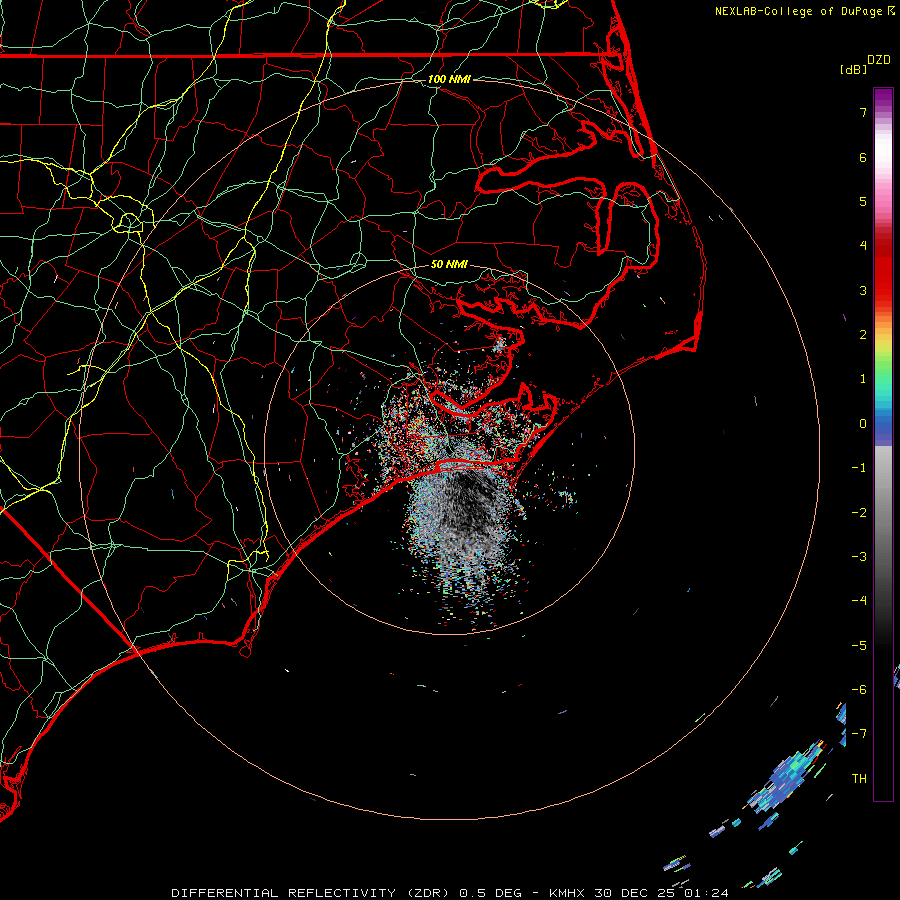Click the 1 value on the color scale
This screenshot has height=900, width=900.
point(863,379)
